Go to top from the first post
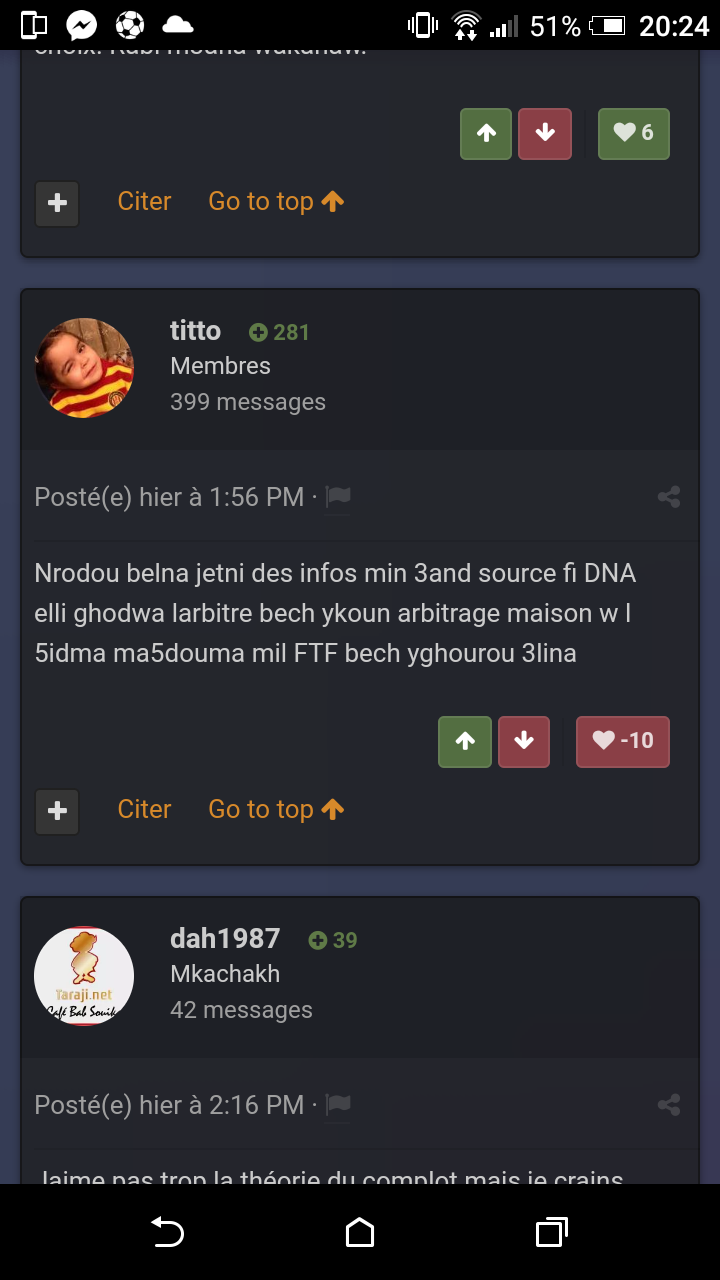The height and width of the screenshot is (1280, 720). 276,201
